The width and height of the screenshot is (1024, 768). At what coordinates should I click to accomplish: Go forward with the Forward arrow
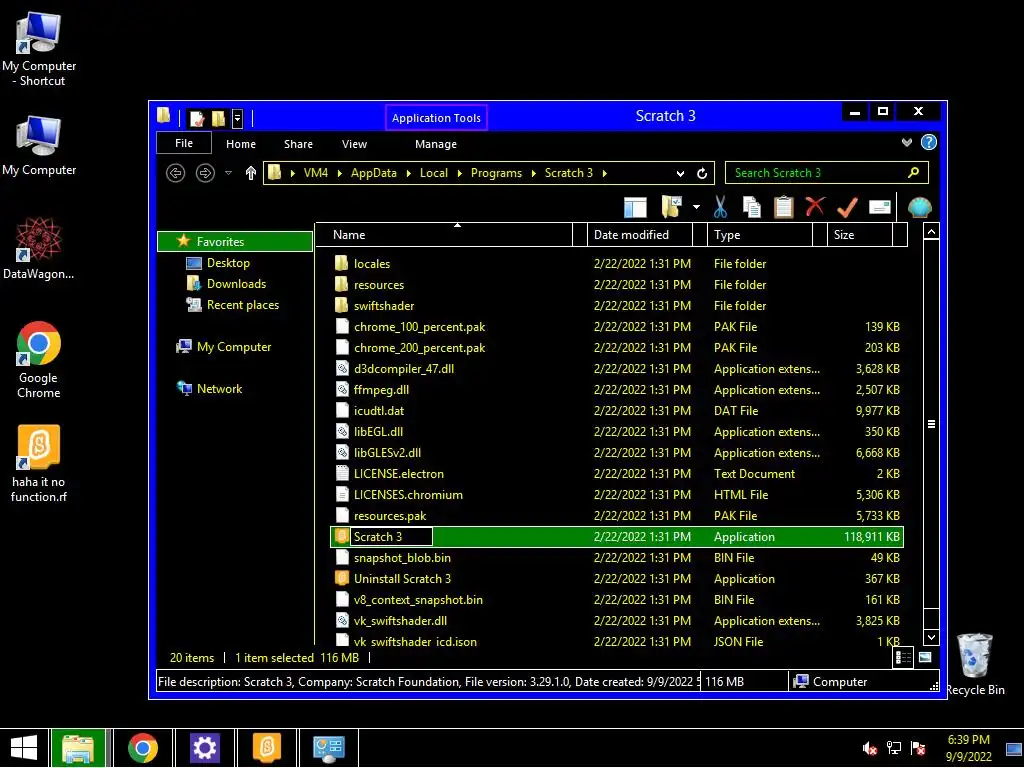(x=205, y=173)
